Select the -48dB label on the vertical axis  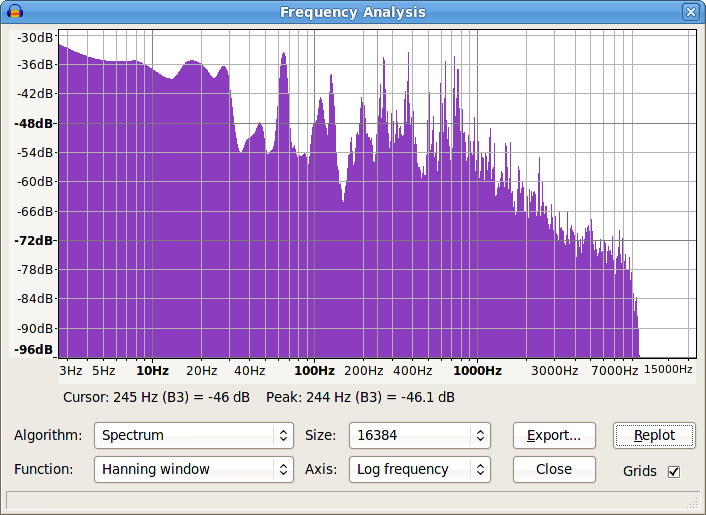point(33,124)
